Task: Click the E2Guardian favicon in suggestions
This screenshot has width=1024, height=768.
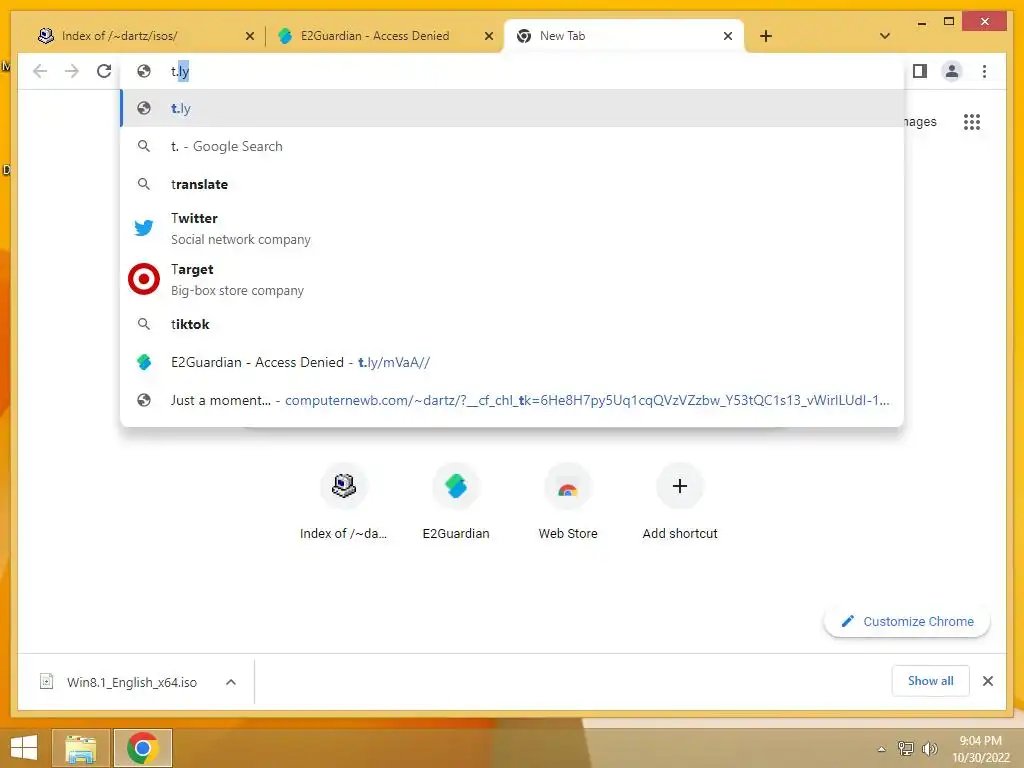Action: 144,362
